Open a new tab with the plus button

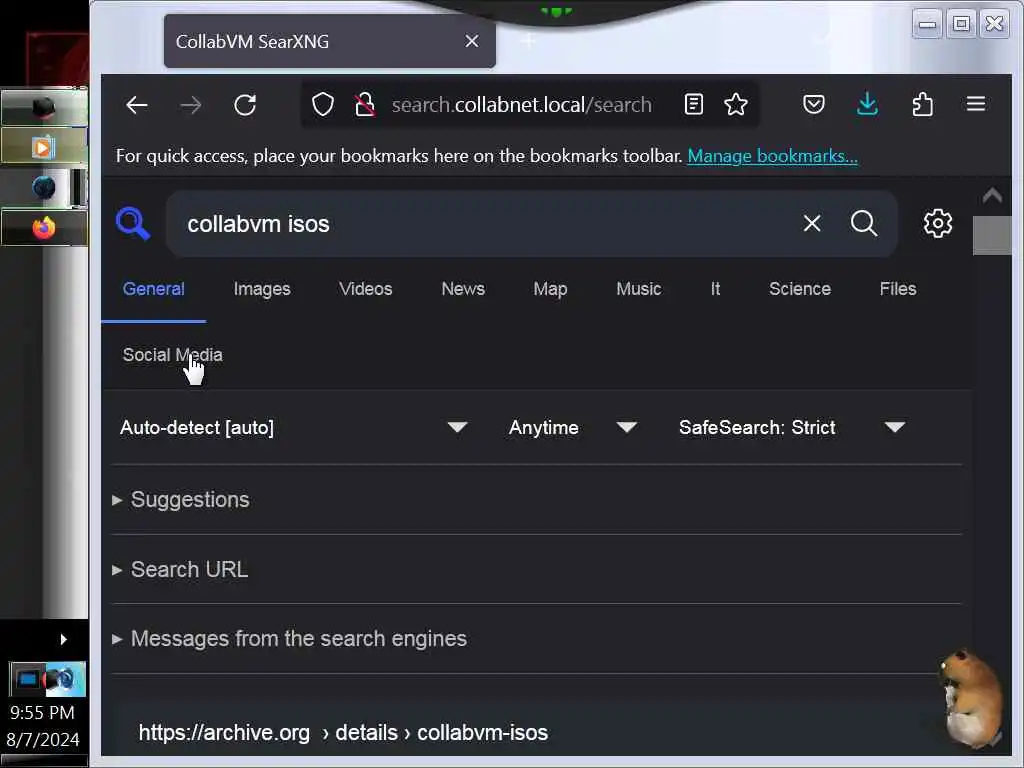pyautogui.click(x=528, y=41)
